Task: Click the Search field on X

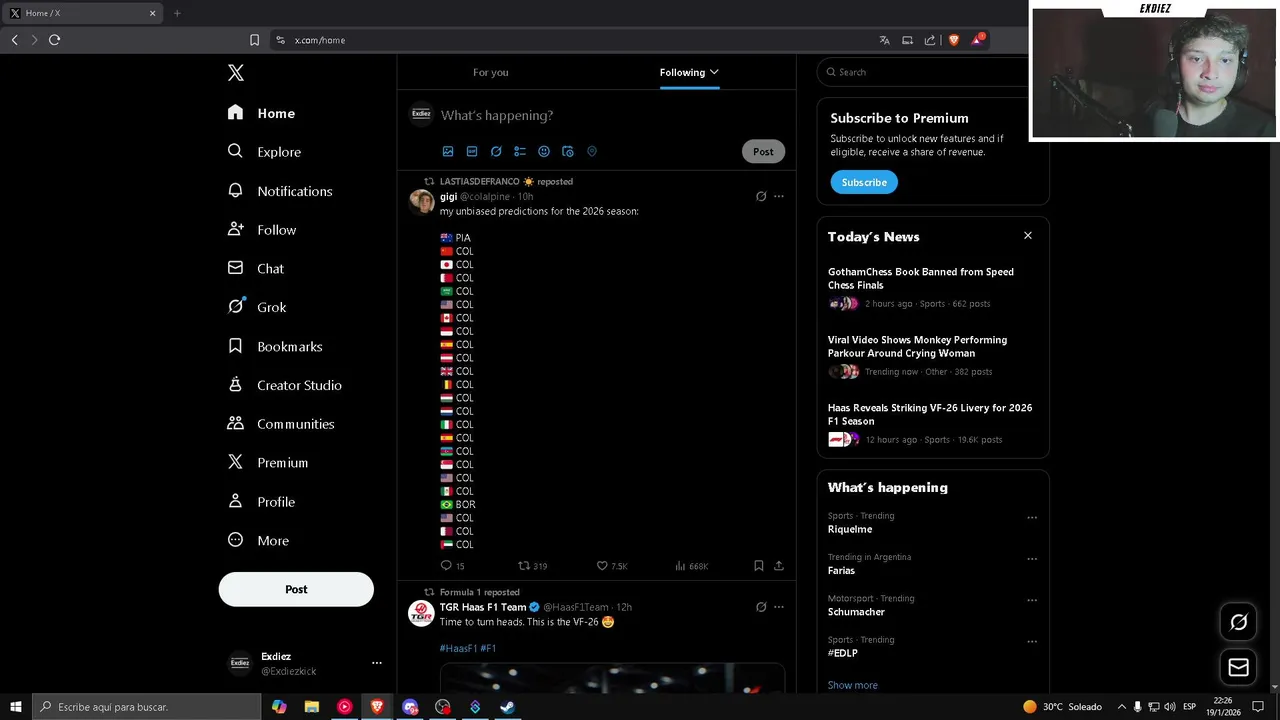Action: click(x=928, y=72)
